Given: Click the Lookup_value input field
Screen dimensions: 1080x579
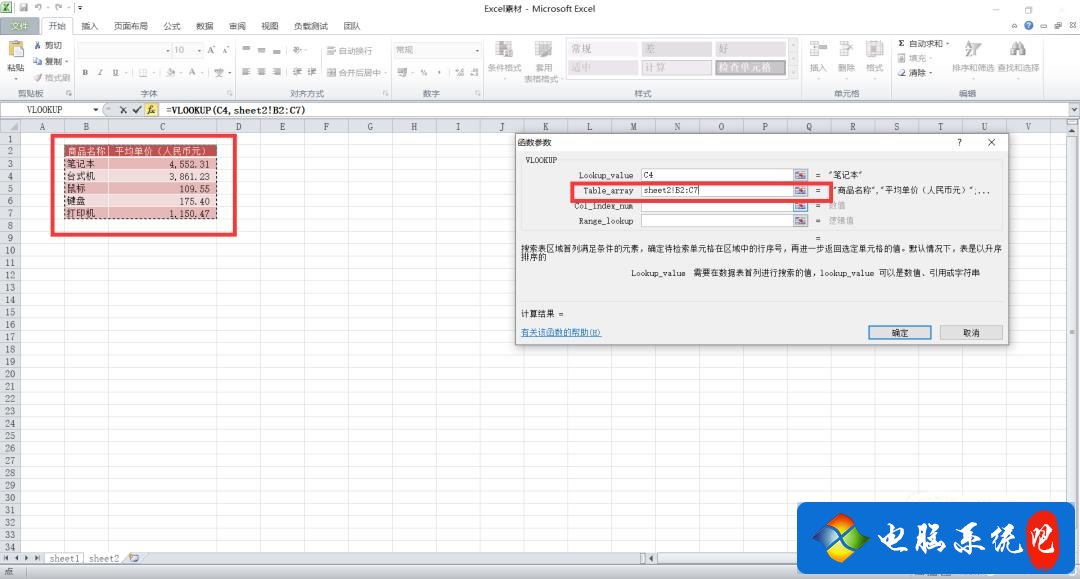Looking at the screenshot, I should (716, 175).
